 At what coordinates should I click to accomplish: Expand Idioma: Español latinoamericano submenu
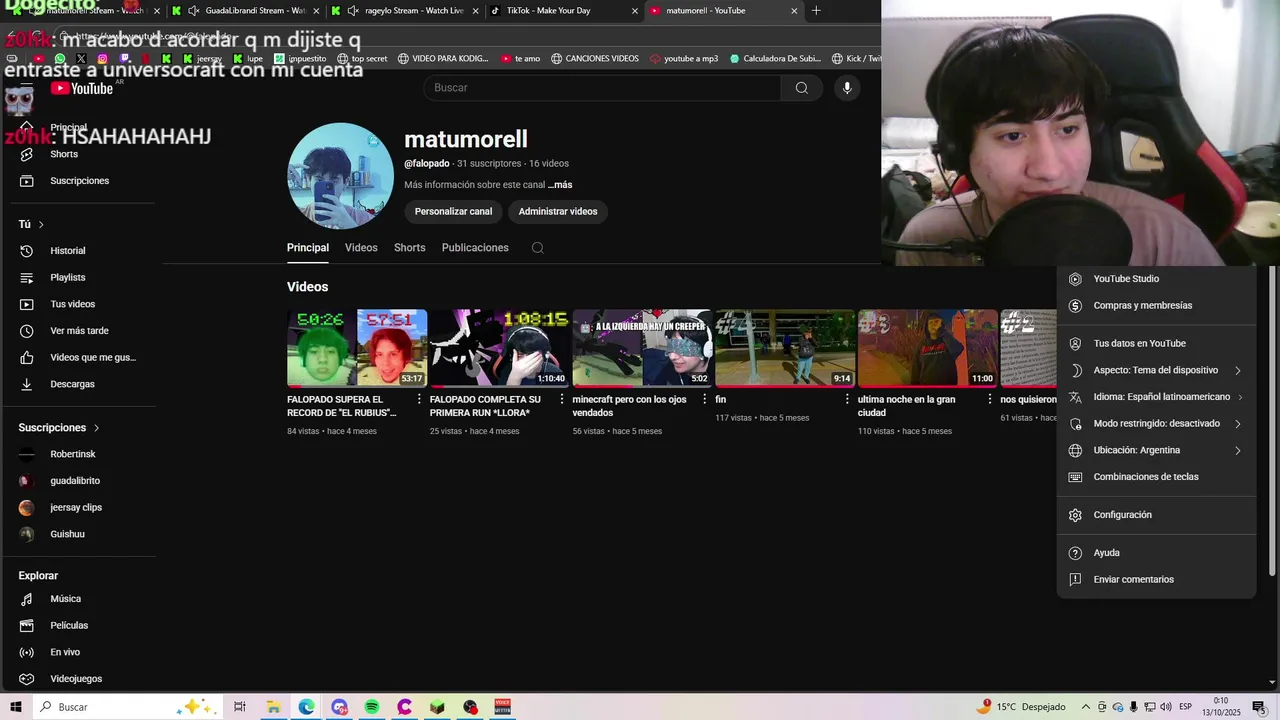(1156, 397)
